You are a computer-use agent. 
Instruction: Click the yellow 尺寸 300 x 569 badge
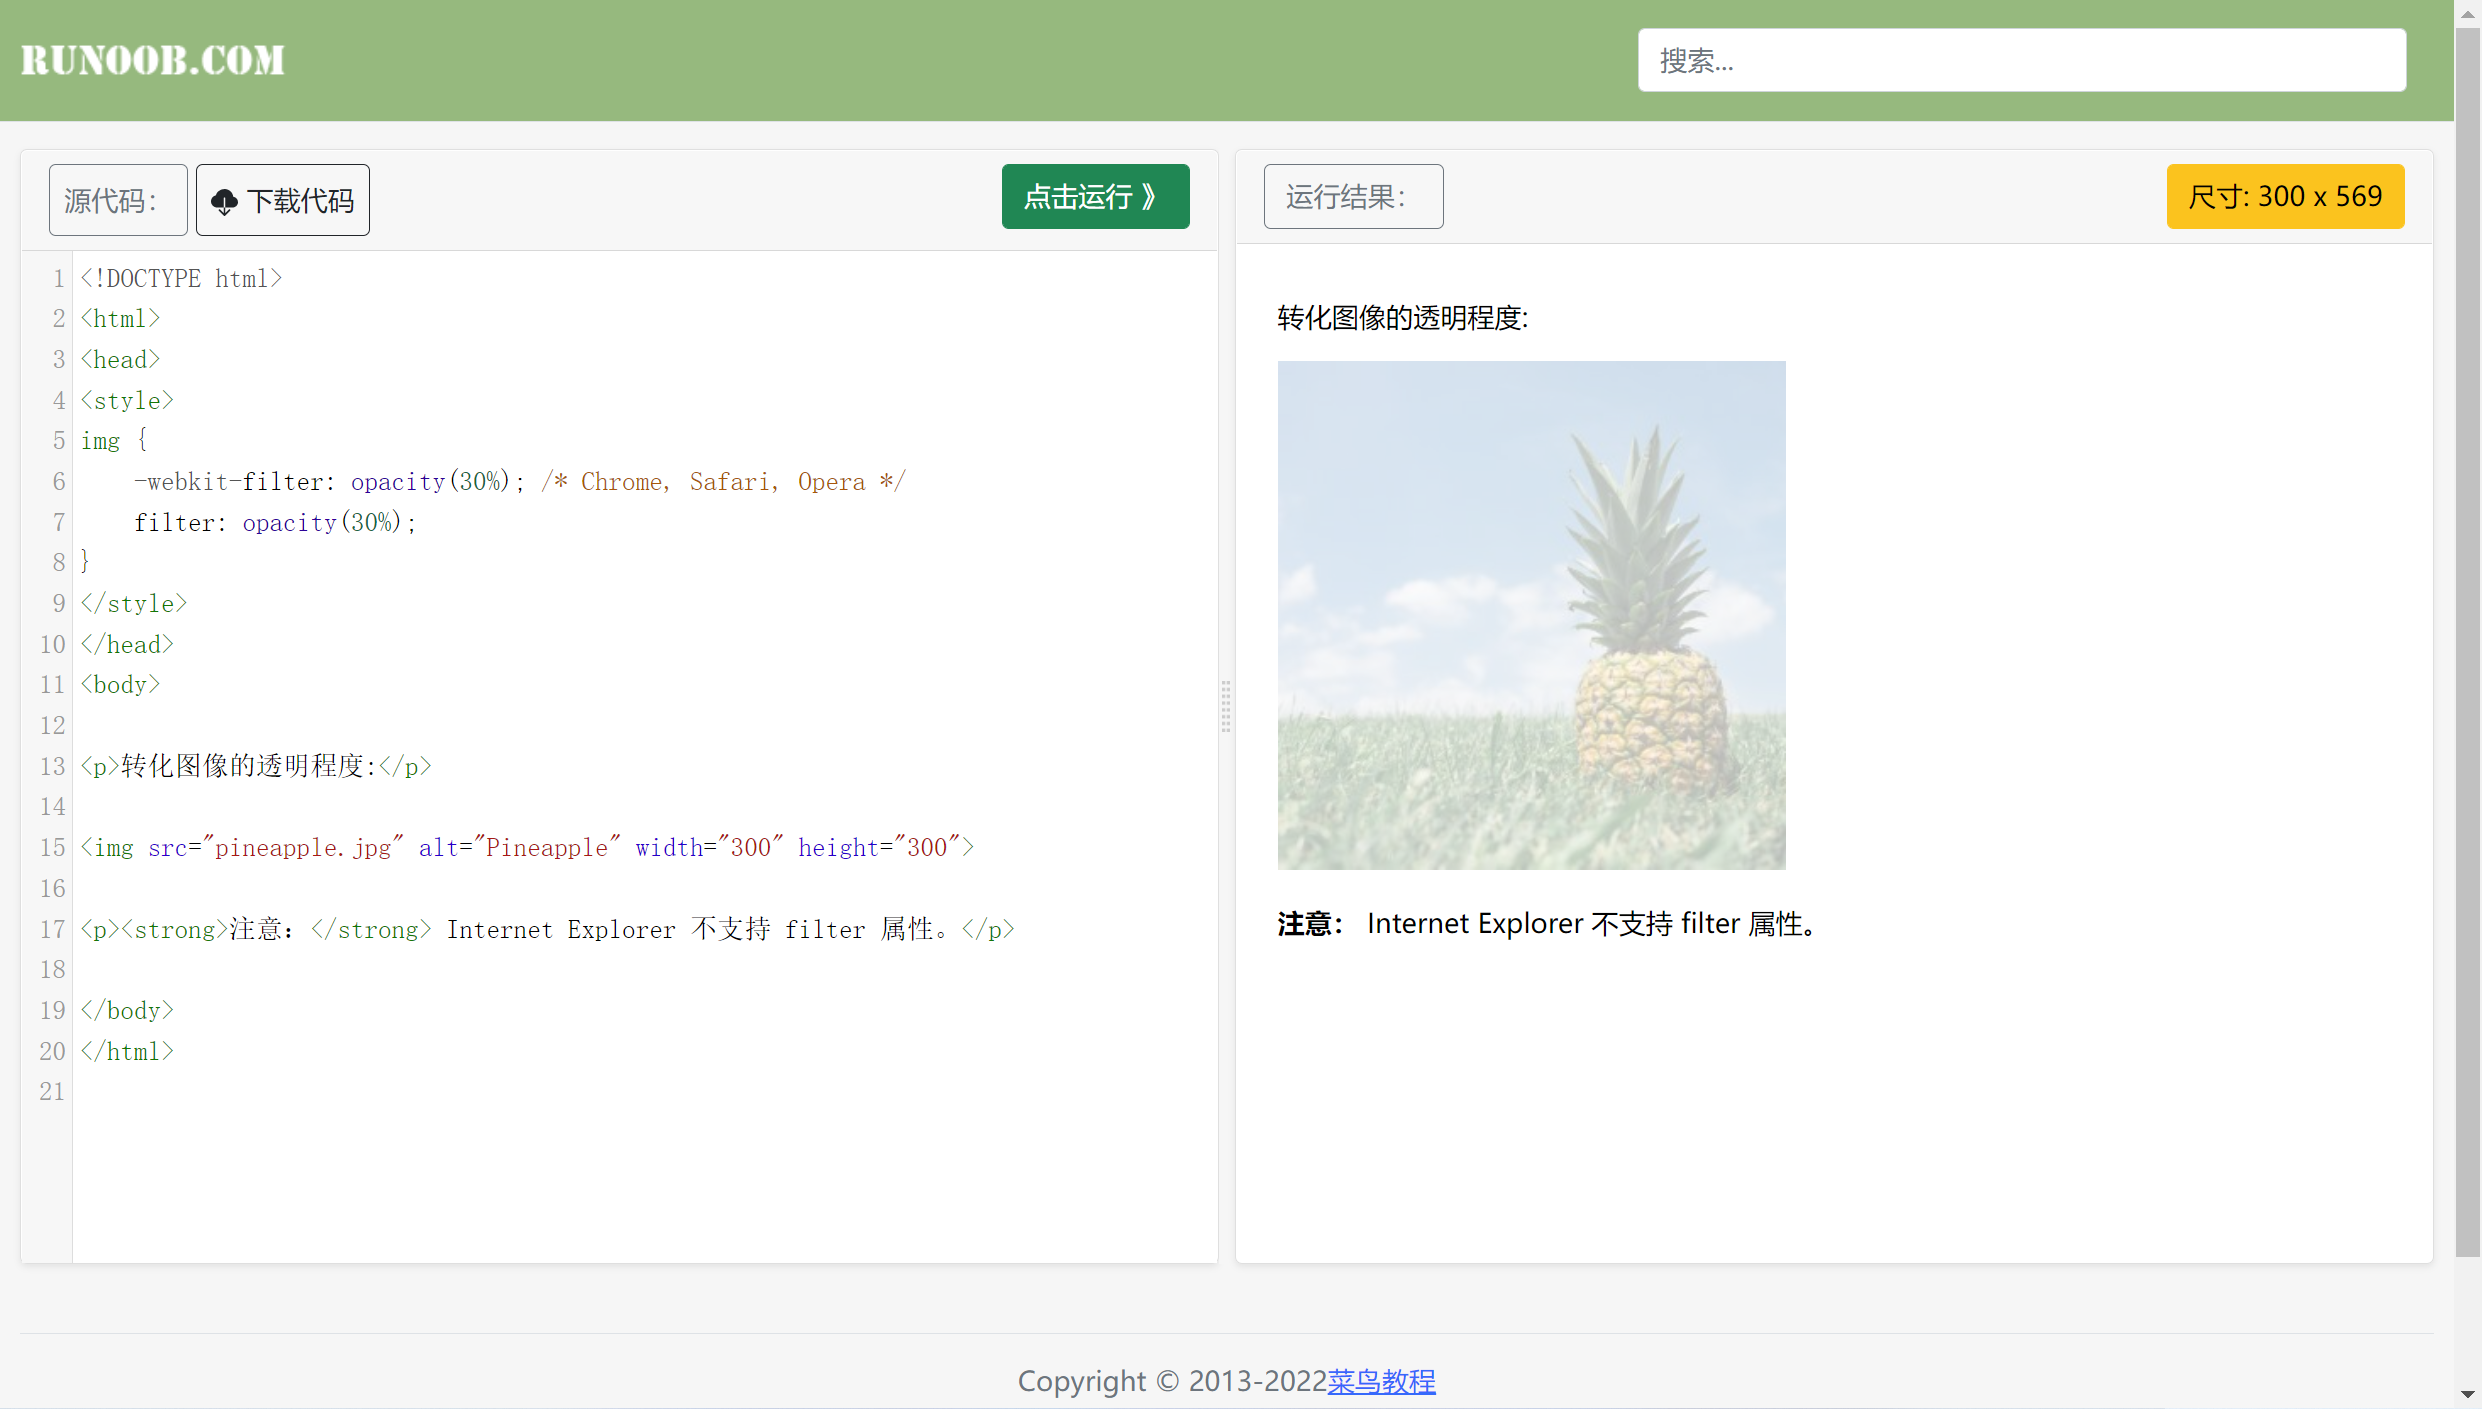(2284, 197)
